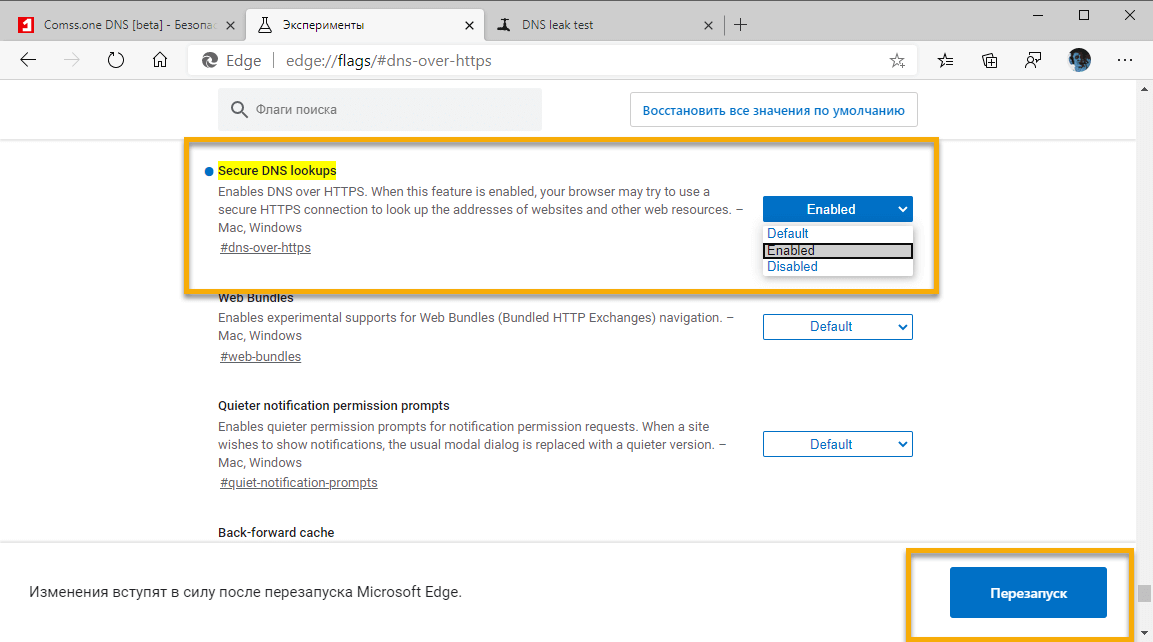Click the profile avatar icon
1153x642 pixels.
[x=1079, y=60]
